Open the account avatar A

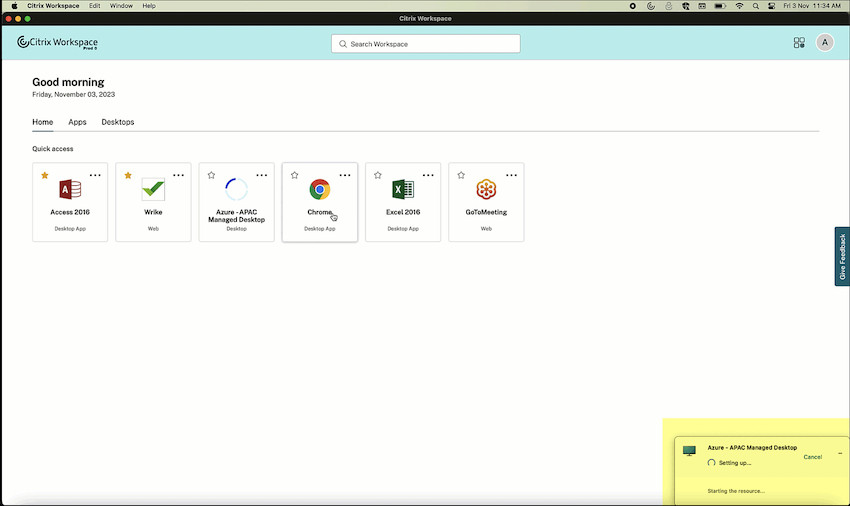click(825, 42)
